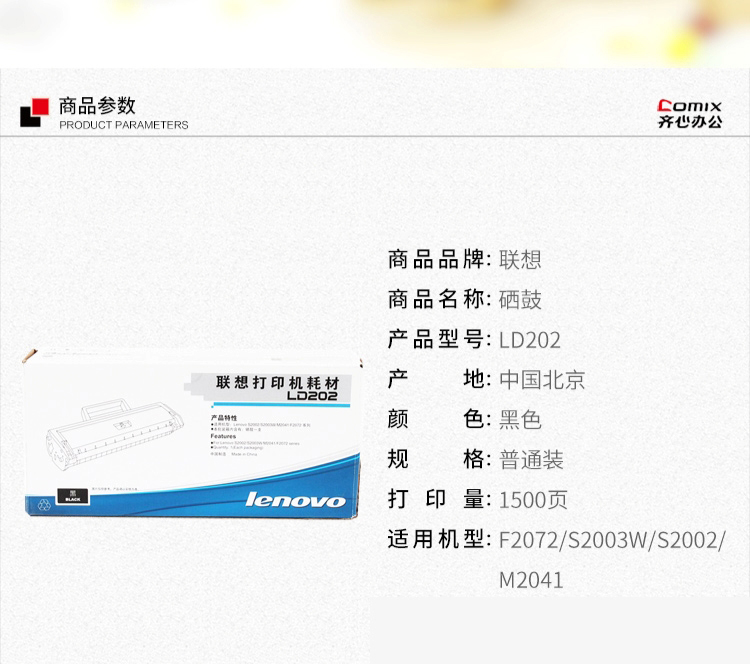Click the model number LD202 value
The height and width of the screenshot is (664, 750).
[529, 340]
